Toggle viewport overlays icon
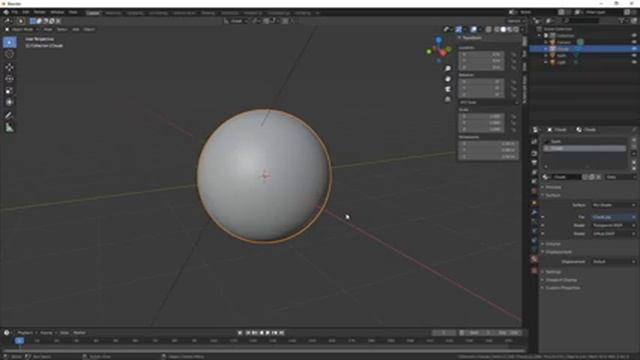640x360 pixels. pos(473,29)
